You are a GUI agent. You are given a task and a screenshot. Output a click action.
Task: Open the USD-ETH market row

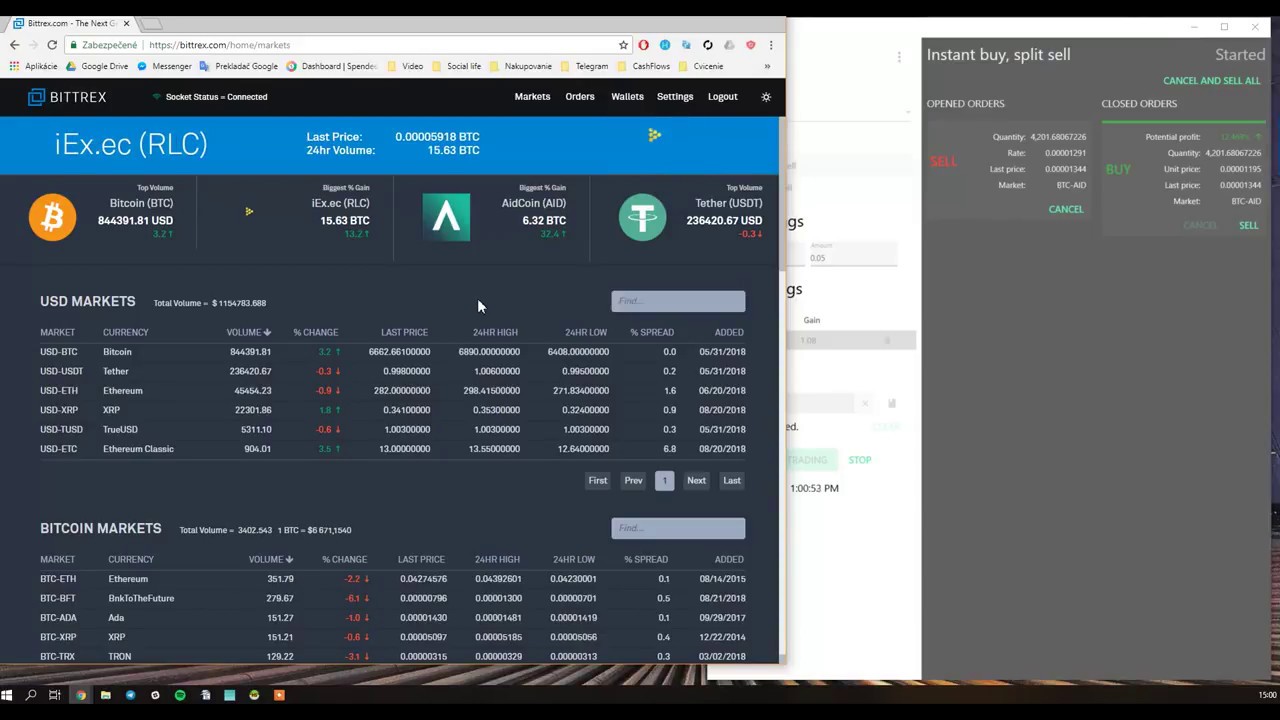tap(392, 391)
